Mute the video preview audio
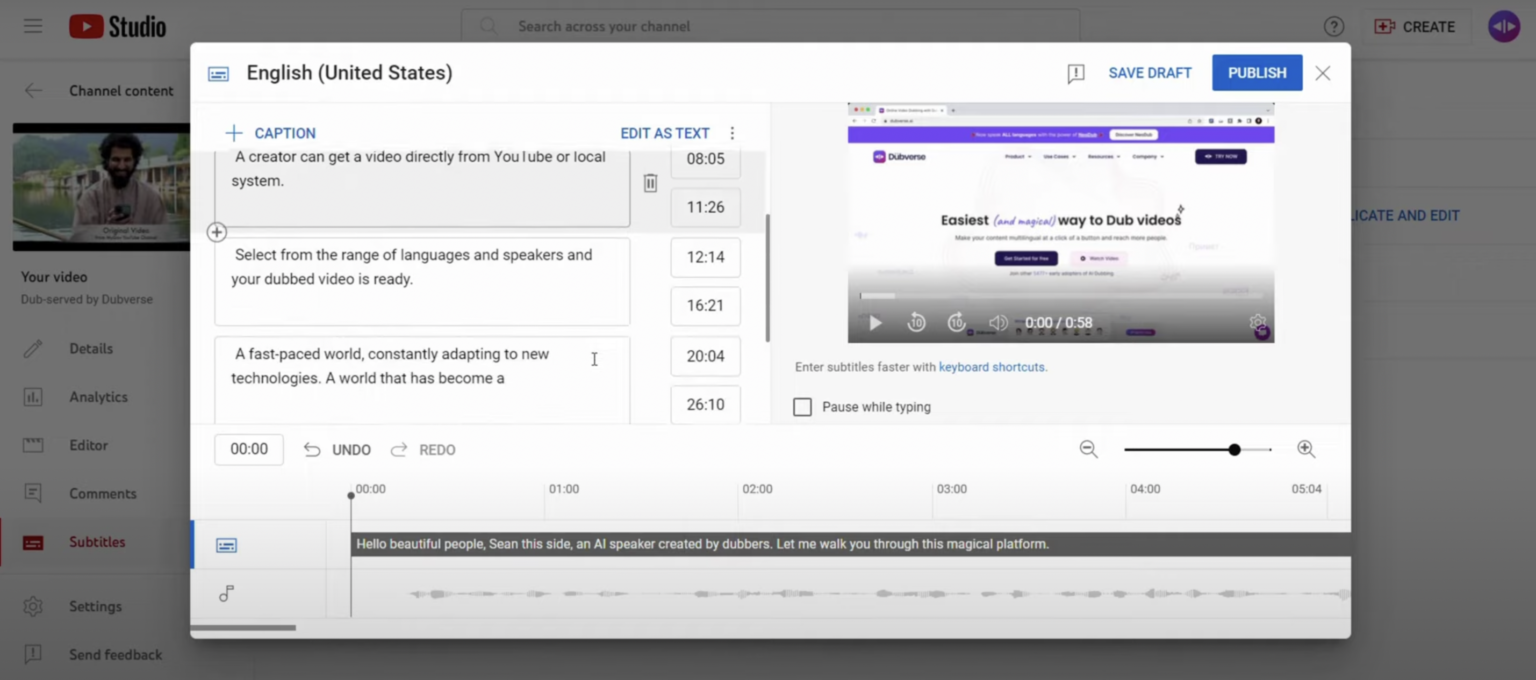This screenshot has height=680, width=1536. tap(998, 322)
